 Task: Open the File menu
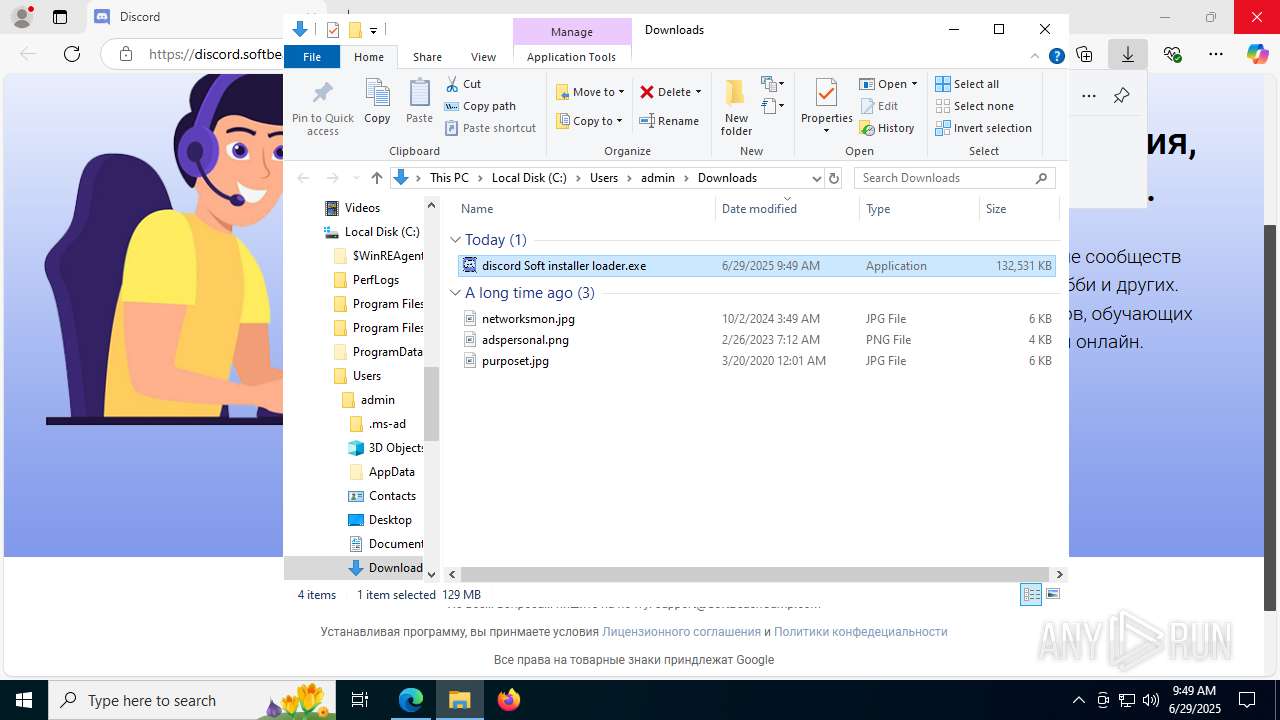(x=312, y=57)
